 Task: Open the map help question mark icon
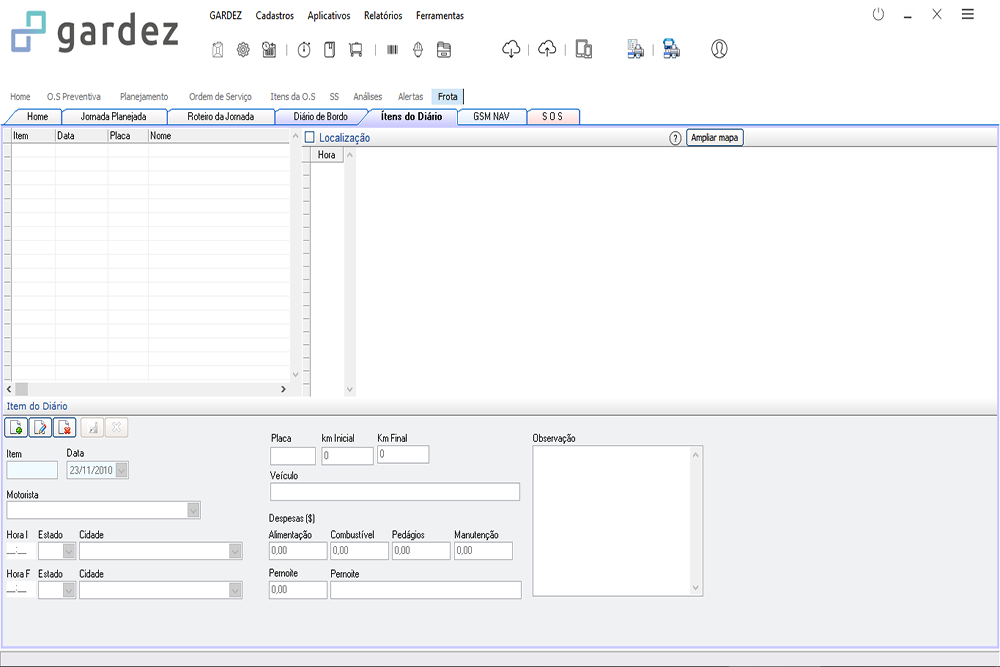pyautogui.click(x=675, y=138)
